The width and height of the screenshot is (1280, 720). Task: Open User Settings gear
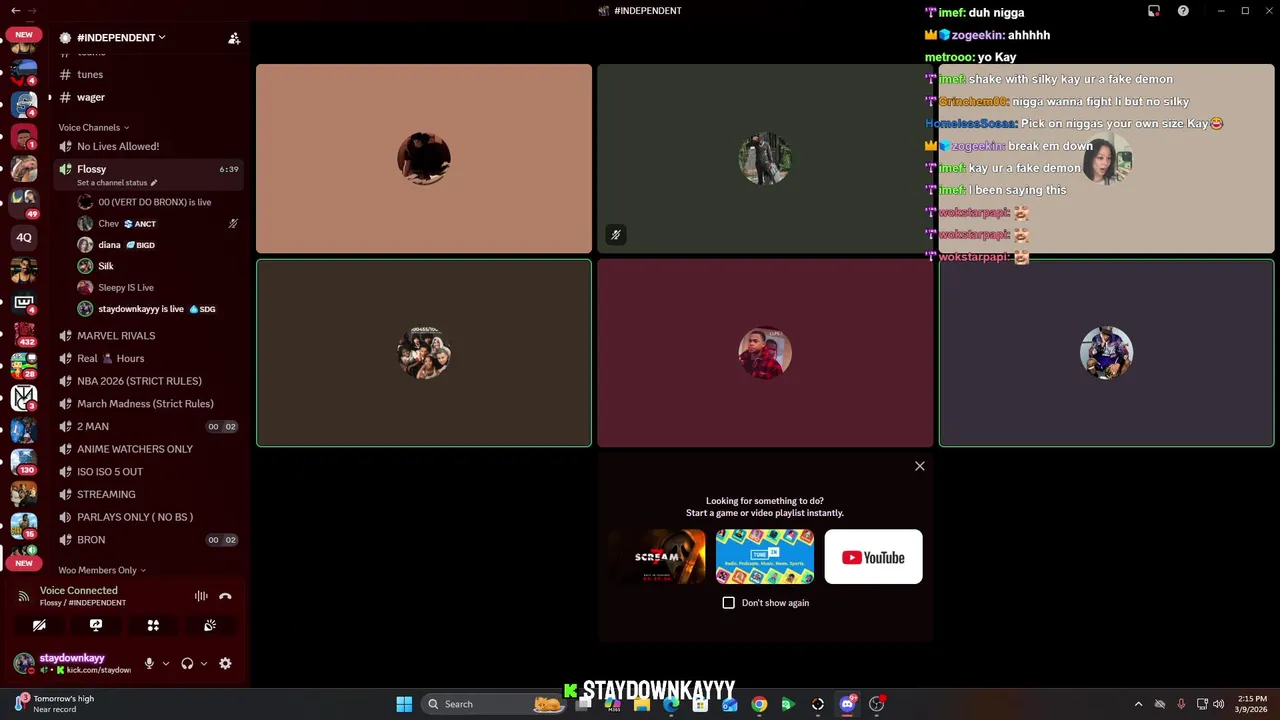pos(225,663)
